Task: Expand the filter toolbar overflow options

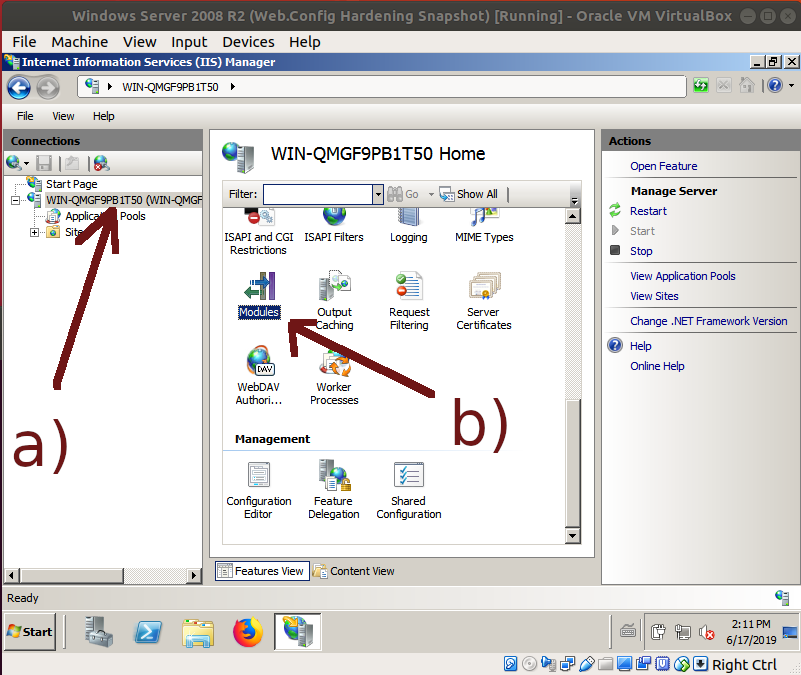Action: click(575, 200)
